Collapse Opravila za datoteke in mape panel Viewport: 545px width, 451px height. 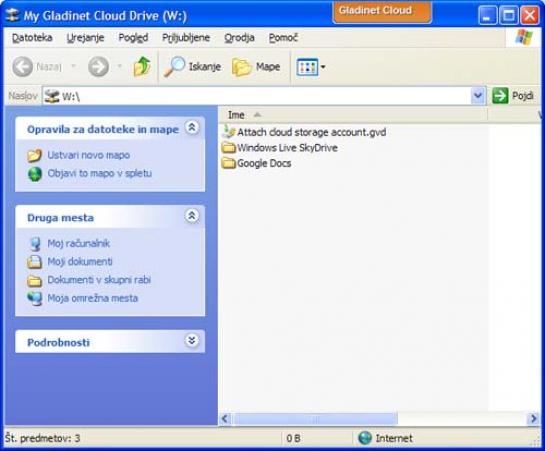(192, 128)
